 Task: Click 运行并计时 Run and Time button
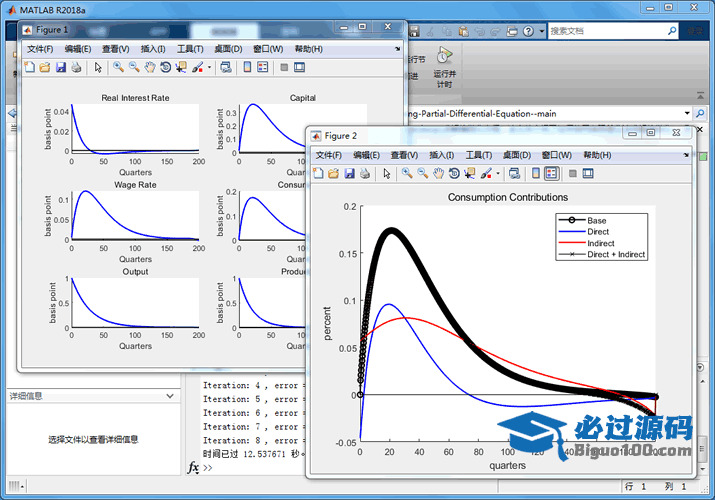445,68
